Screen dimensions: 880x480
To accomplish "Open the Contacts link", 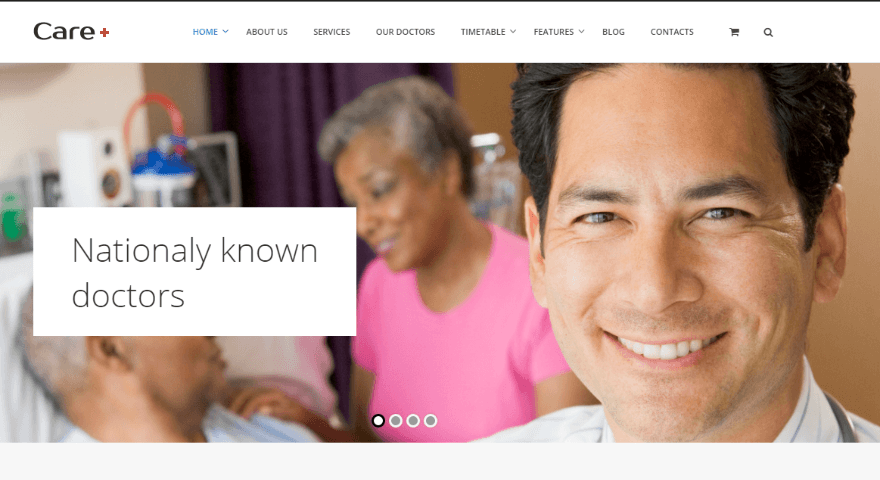I will click(x=672, y=32).
